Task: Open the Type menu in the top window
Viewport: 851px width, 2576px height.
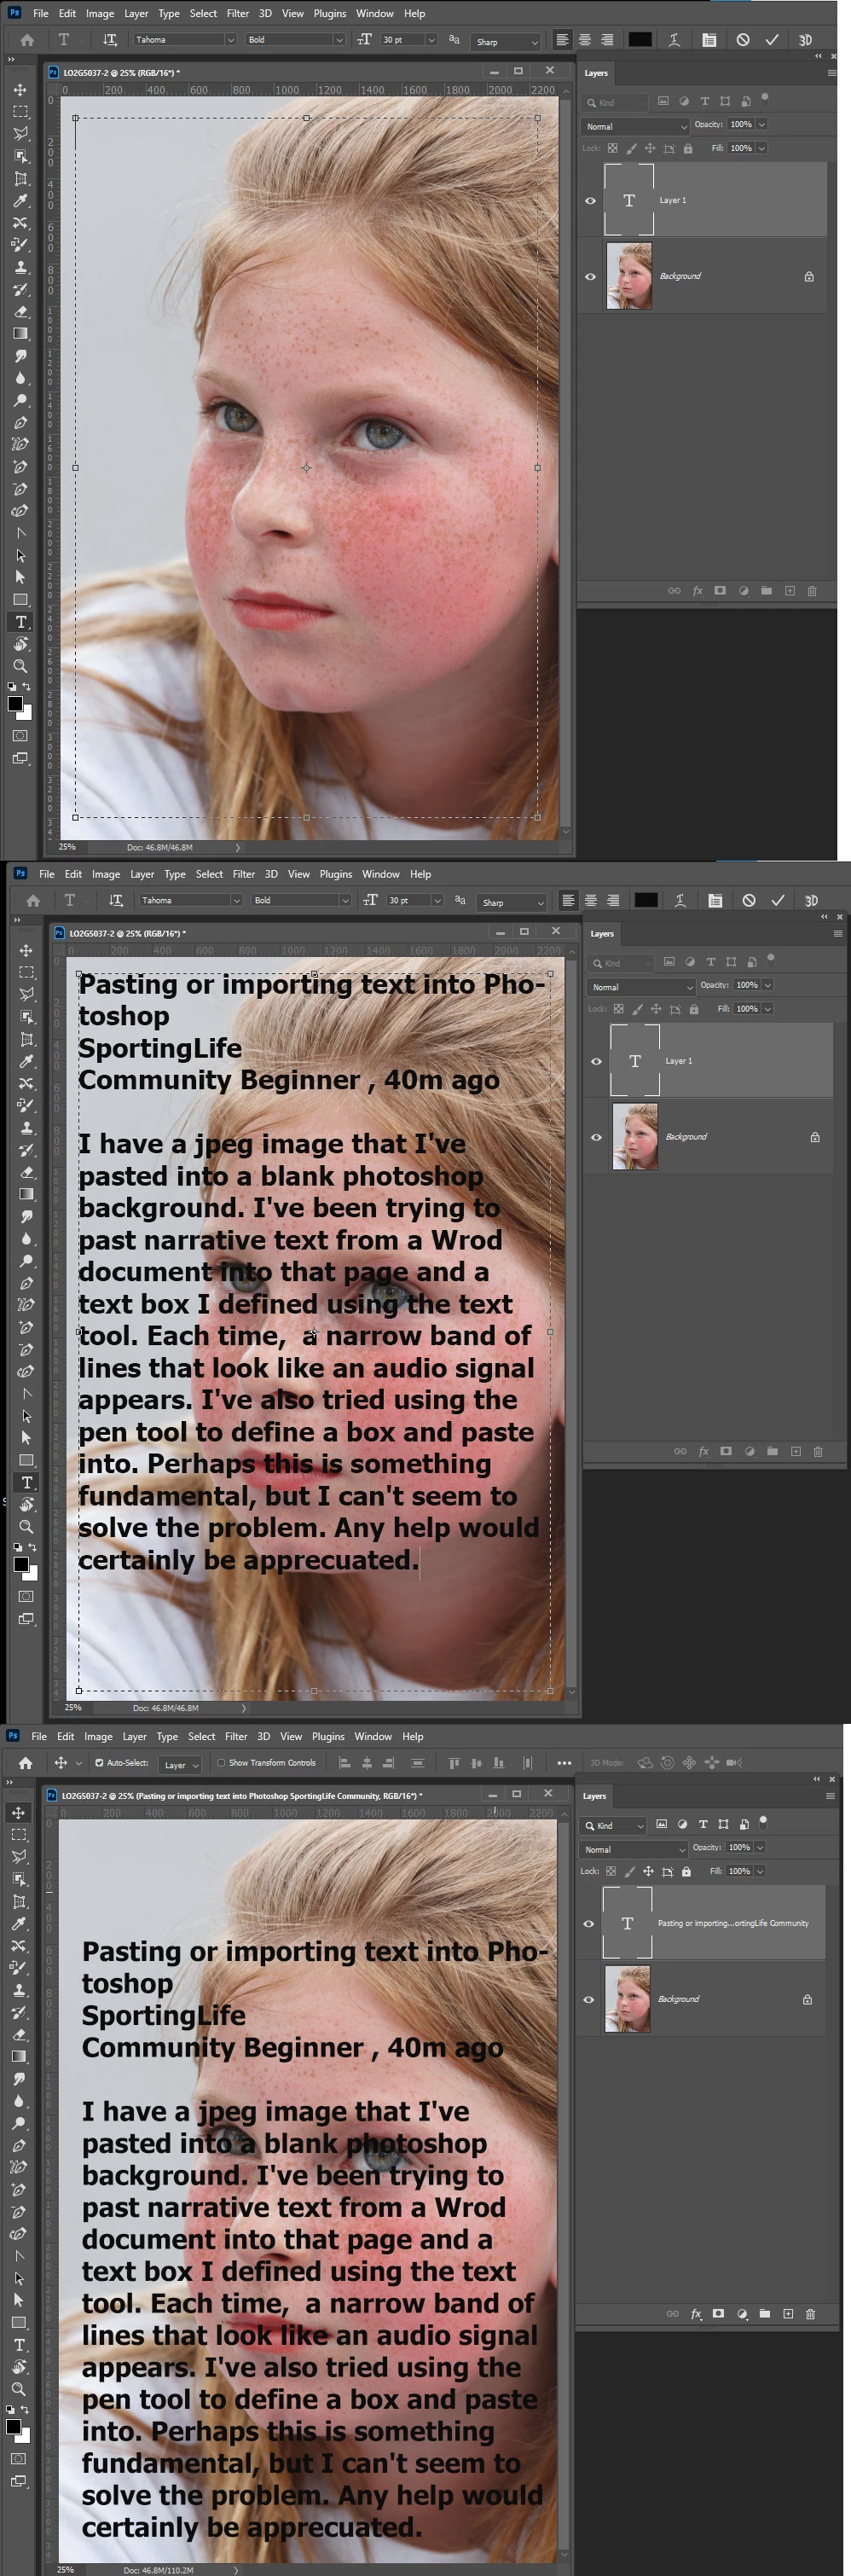Action: (x=169, y=14)
